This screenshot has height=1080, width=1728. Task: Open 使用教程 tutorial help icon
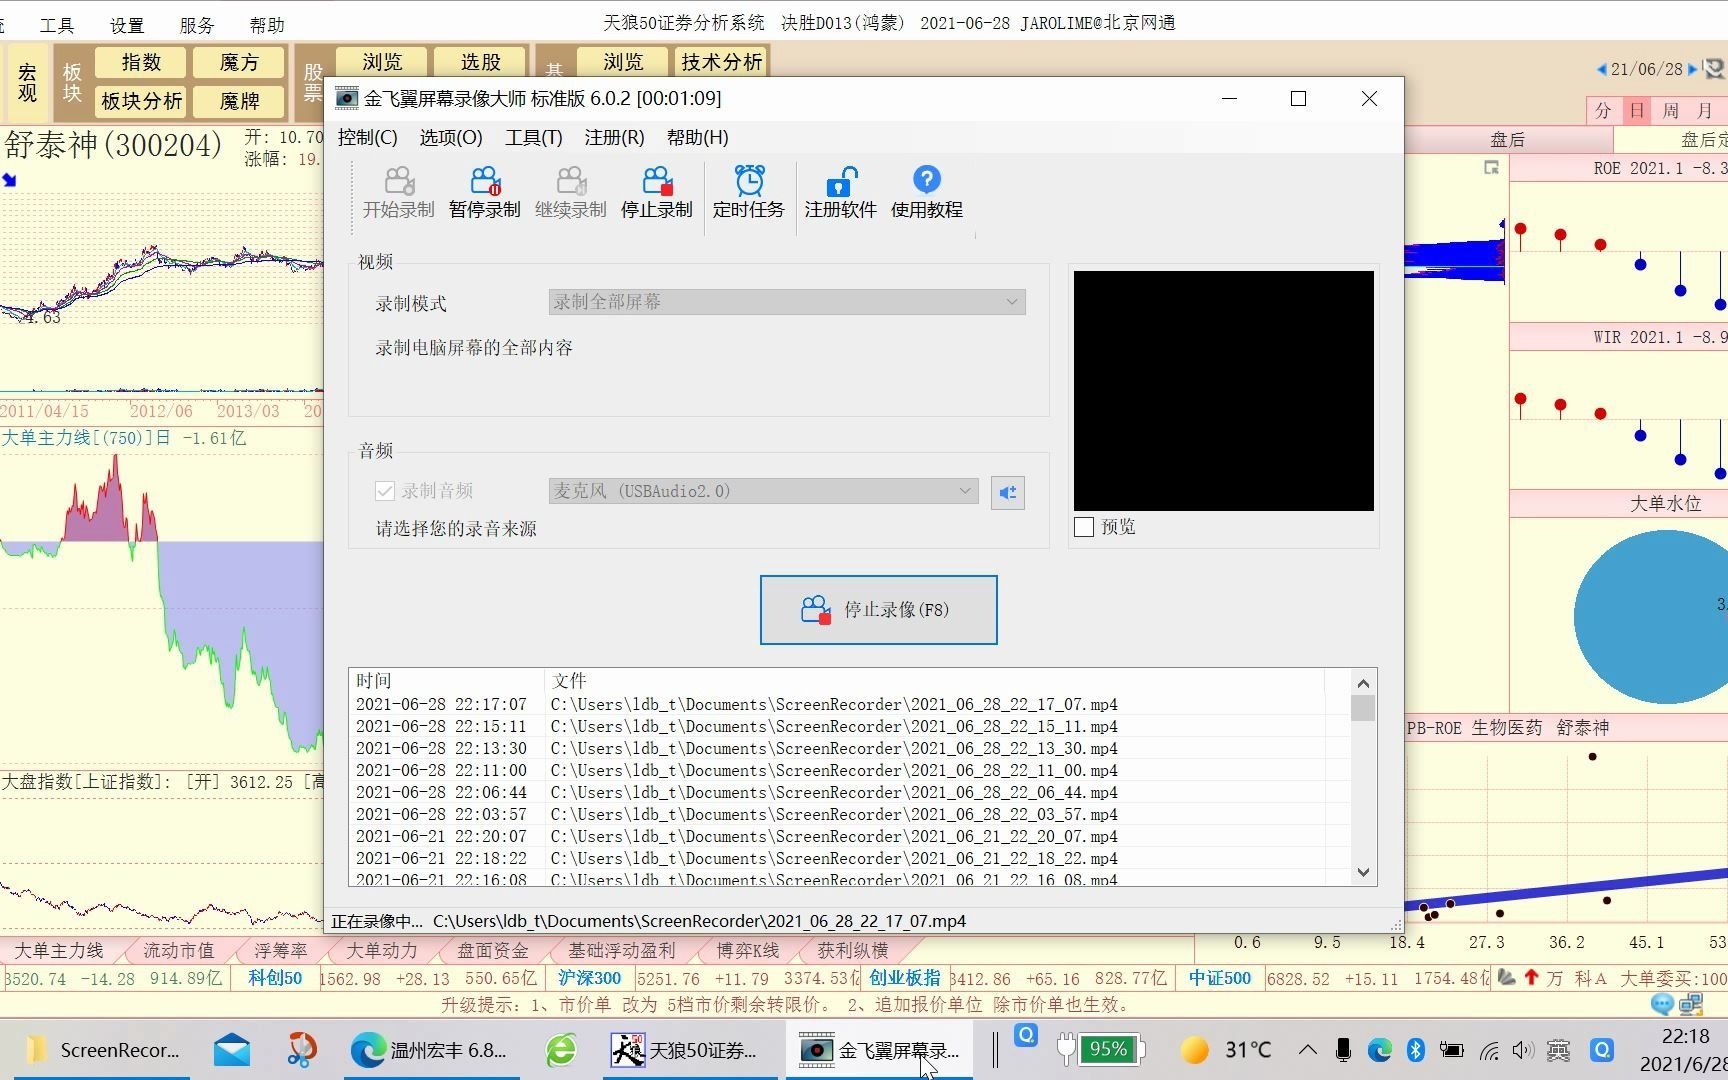tap(926, 193)
